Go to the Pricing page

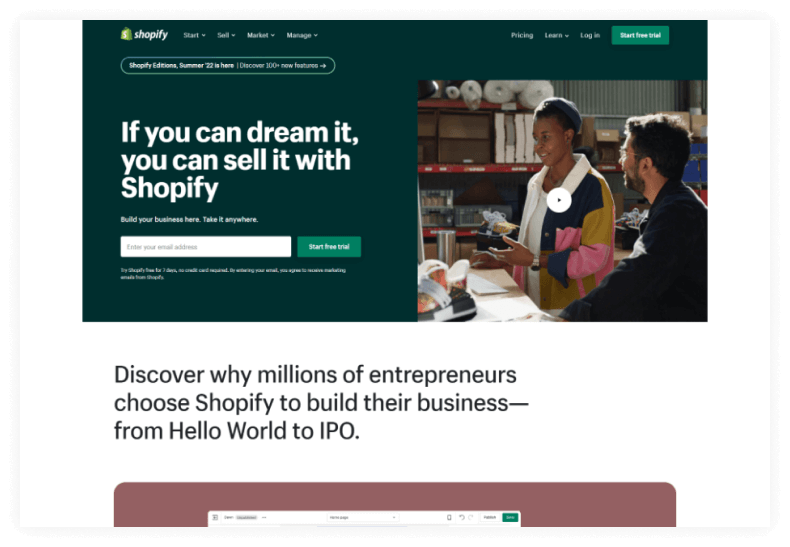point(522,35)
